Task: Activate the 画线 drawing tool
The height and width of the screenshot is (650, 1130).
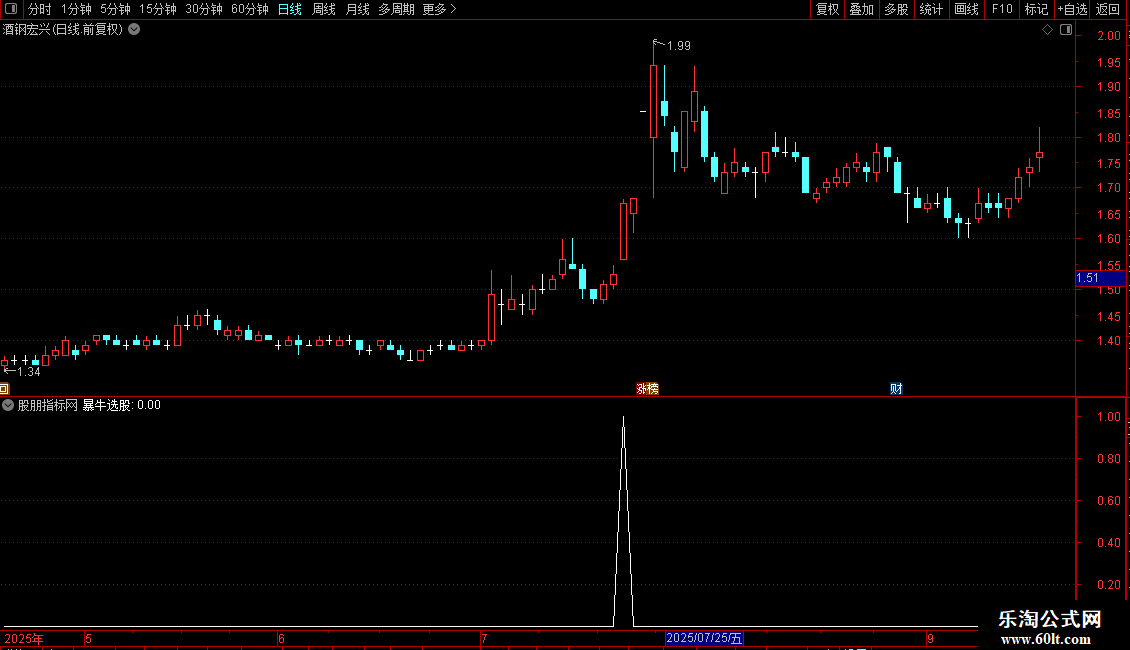Action: (x=966, y=9)
